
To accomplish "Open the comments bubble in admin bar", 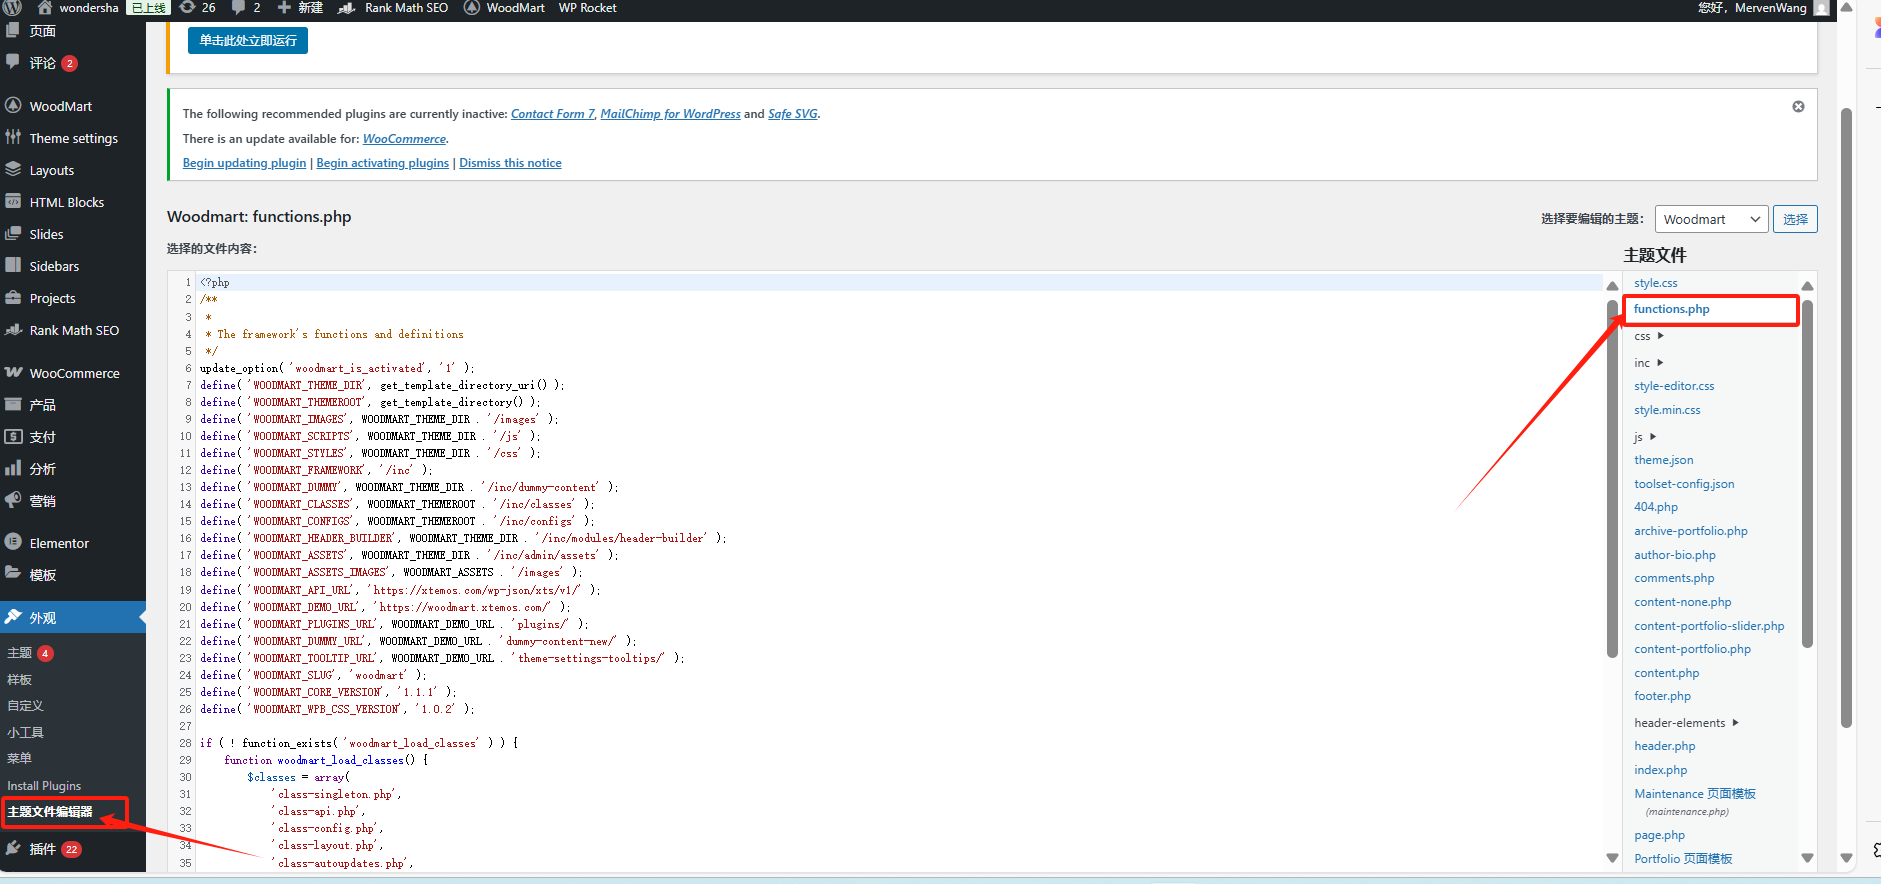I will (x=245, y=8).
